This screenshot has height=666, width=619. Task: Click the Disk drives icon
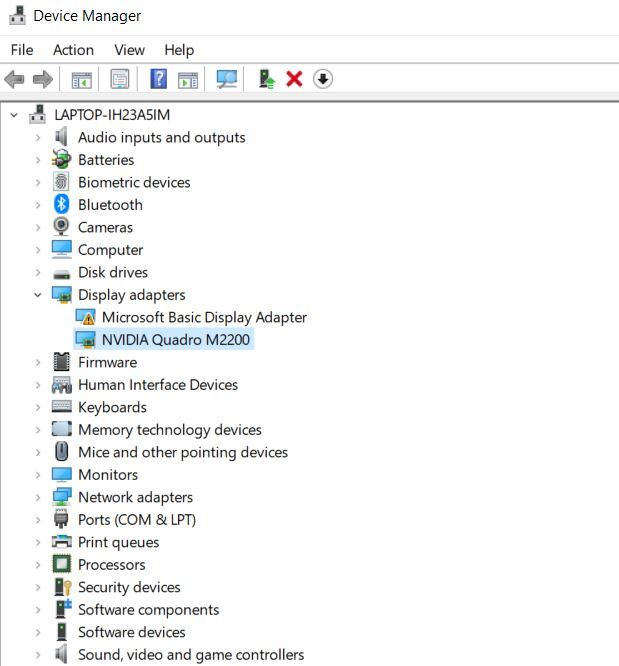coord(62,274)
